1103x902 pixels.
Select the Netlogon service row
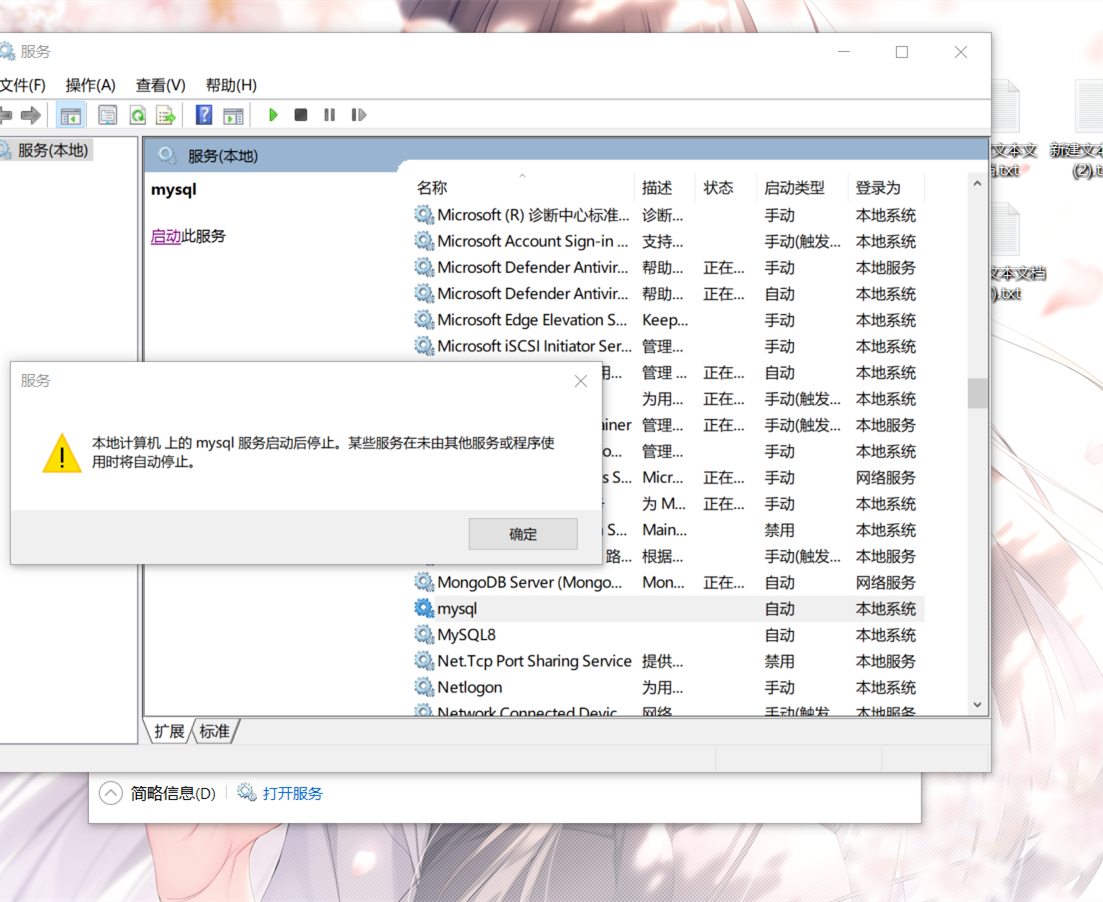[x=668, y=687]
